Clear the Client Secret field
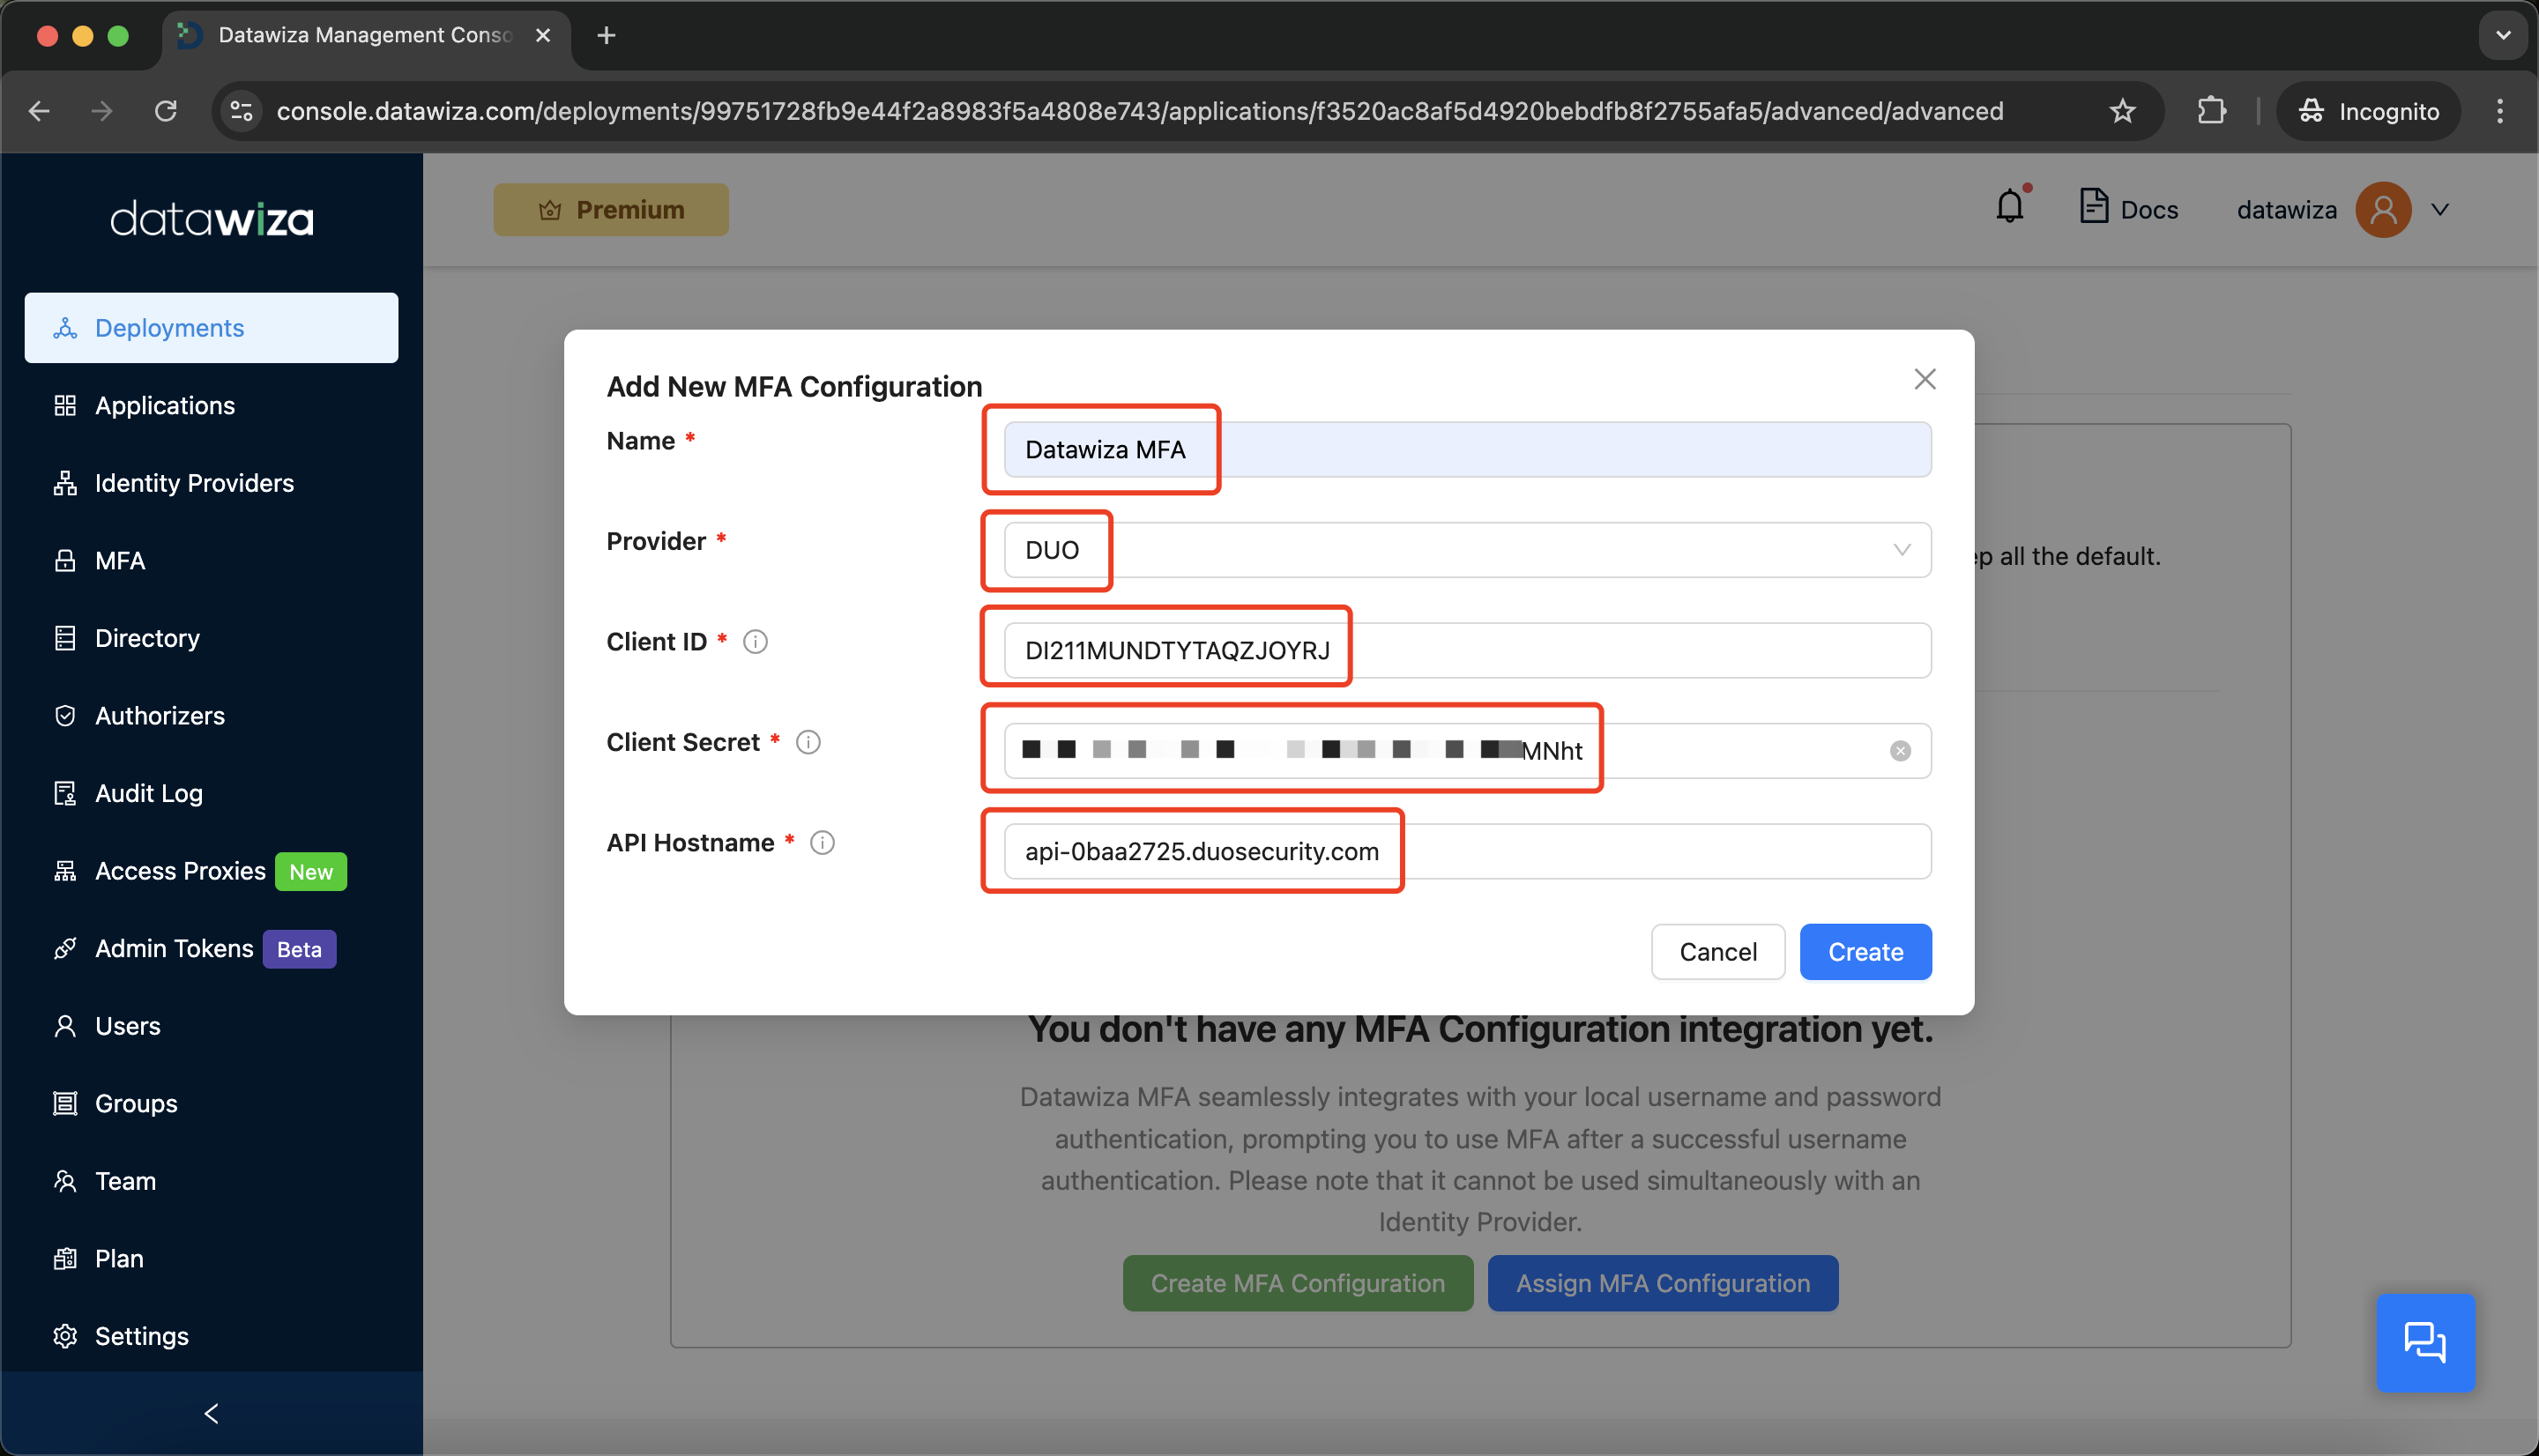Viewport: 2539px width, 1456px height. tap(1900, 751)
